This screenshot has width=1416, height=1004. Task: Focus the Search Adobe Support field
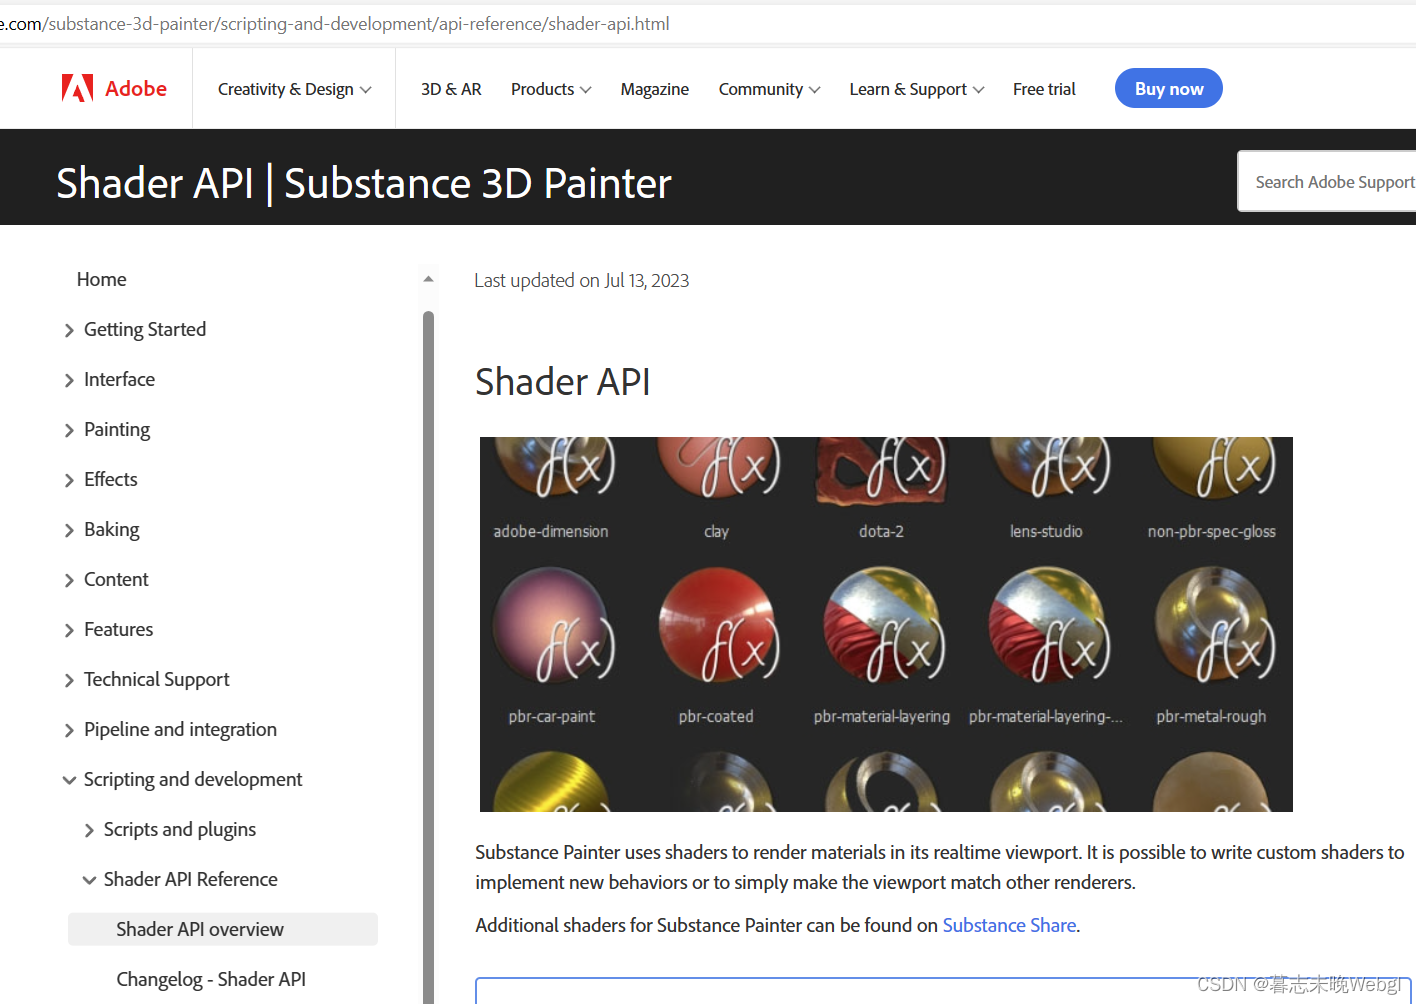[1327, 181]
